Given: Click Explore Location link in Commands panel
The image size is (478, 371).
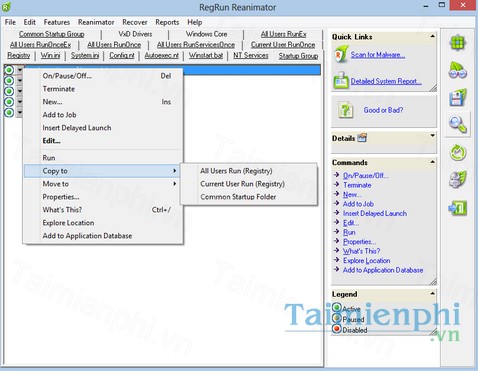Looking at the screenshot, I should 367,261.
